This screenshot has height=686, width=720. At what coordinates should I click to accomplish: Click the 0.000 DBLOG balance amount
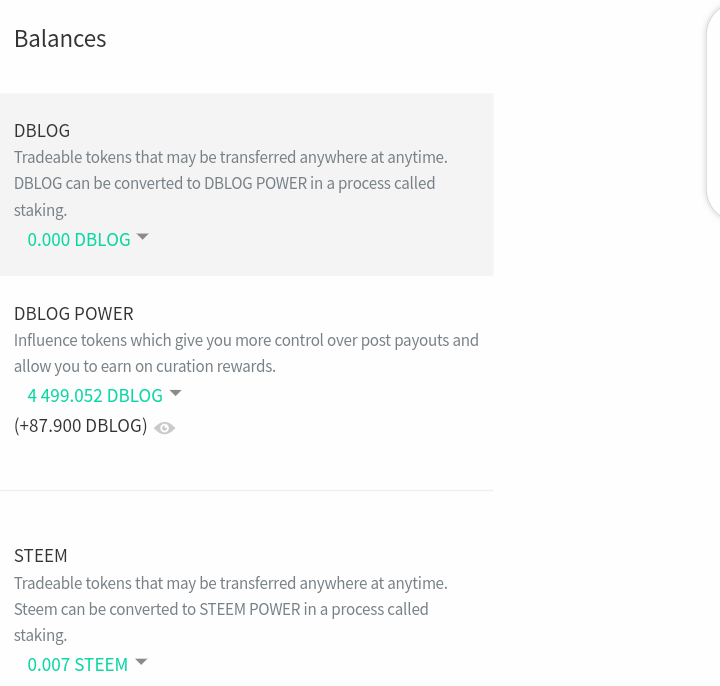click(x=79, y=239)
